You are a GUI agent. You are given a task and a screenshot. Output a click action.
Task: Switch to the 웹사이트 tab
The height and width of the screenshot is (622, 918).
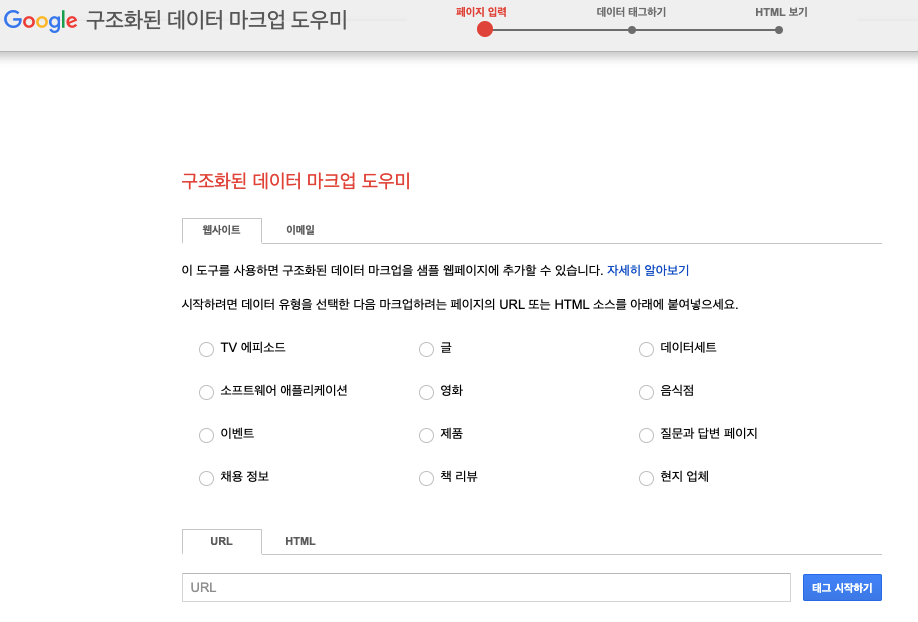click(221, 230)
